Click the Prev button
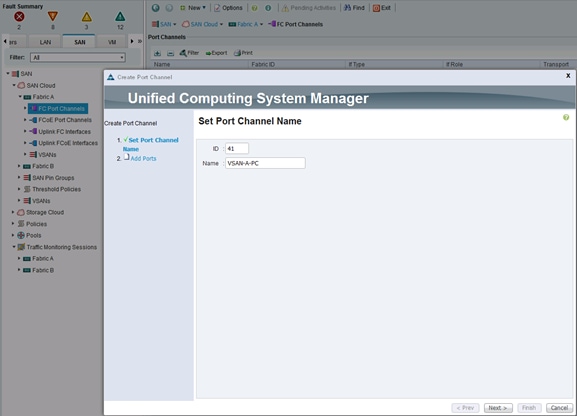Screen dimensions: 577x416 [465, 408]
